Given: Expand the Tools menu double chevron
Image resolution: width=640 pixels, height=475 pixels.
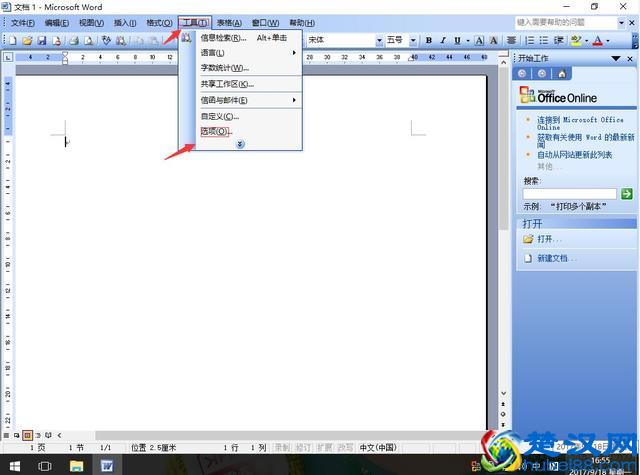Looking at the screenshot, I should (240, 144).
